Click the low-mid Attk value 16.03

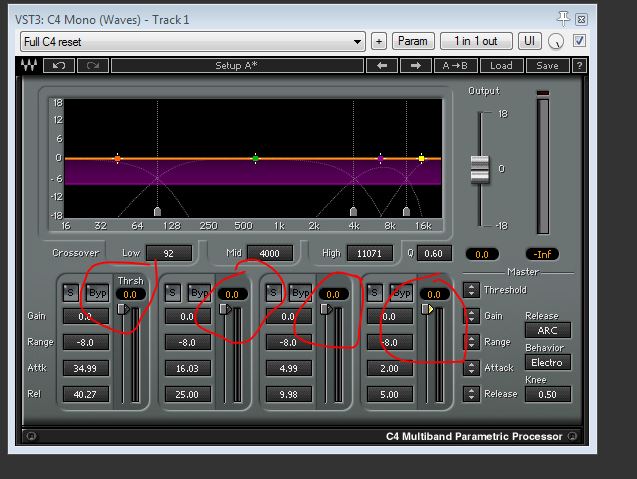click(188, 368)
